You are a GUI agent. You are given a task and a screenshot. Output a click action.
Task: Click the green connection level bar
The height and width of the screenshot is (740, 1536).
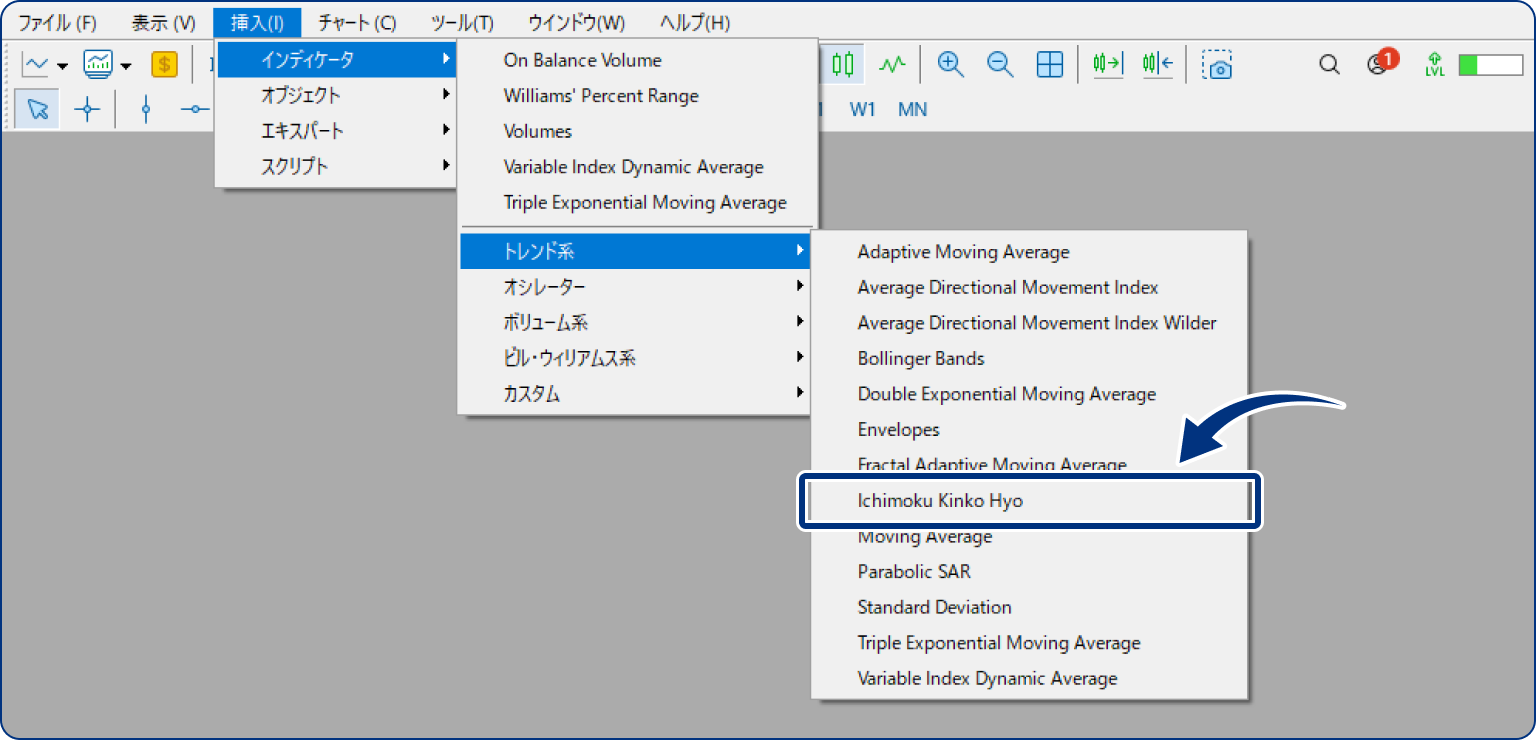click(1489, 65)
